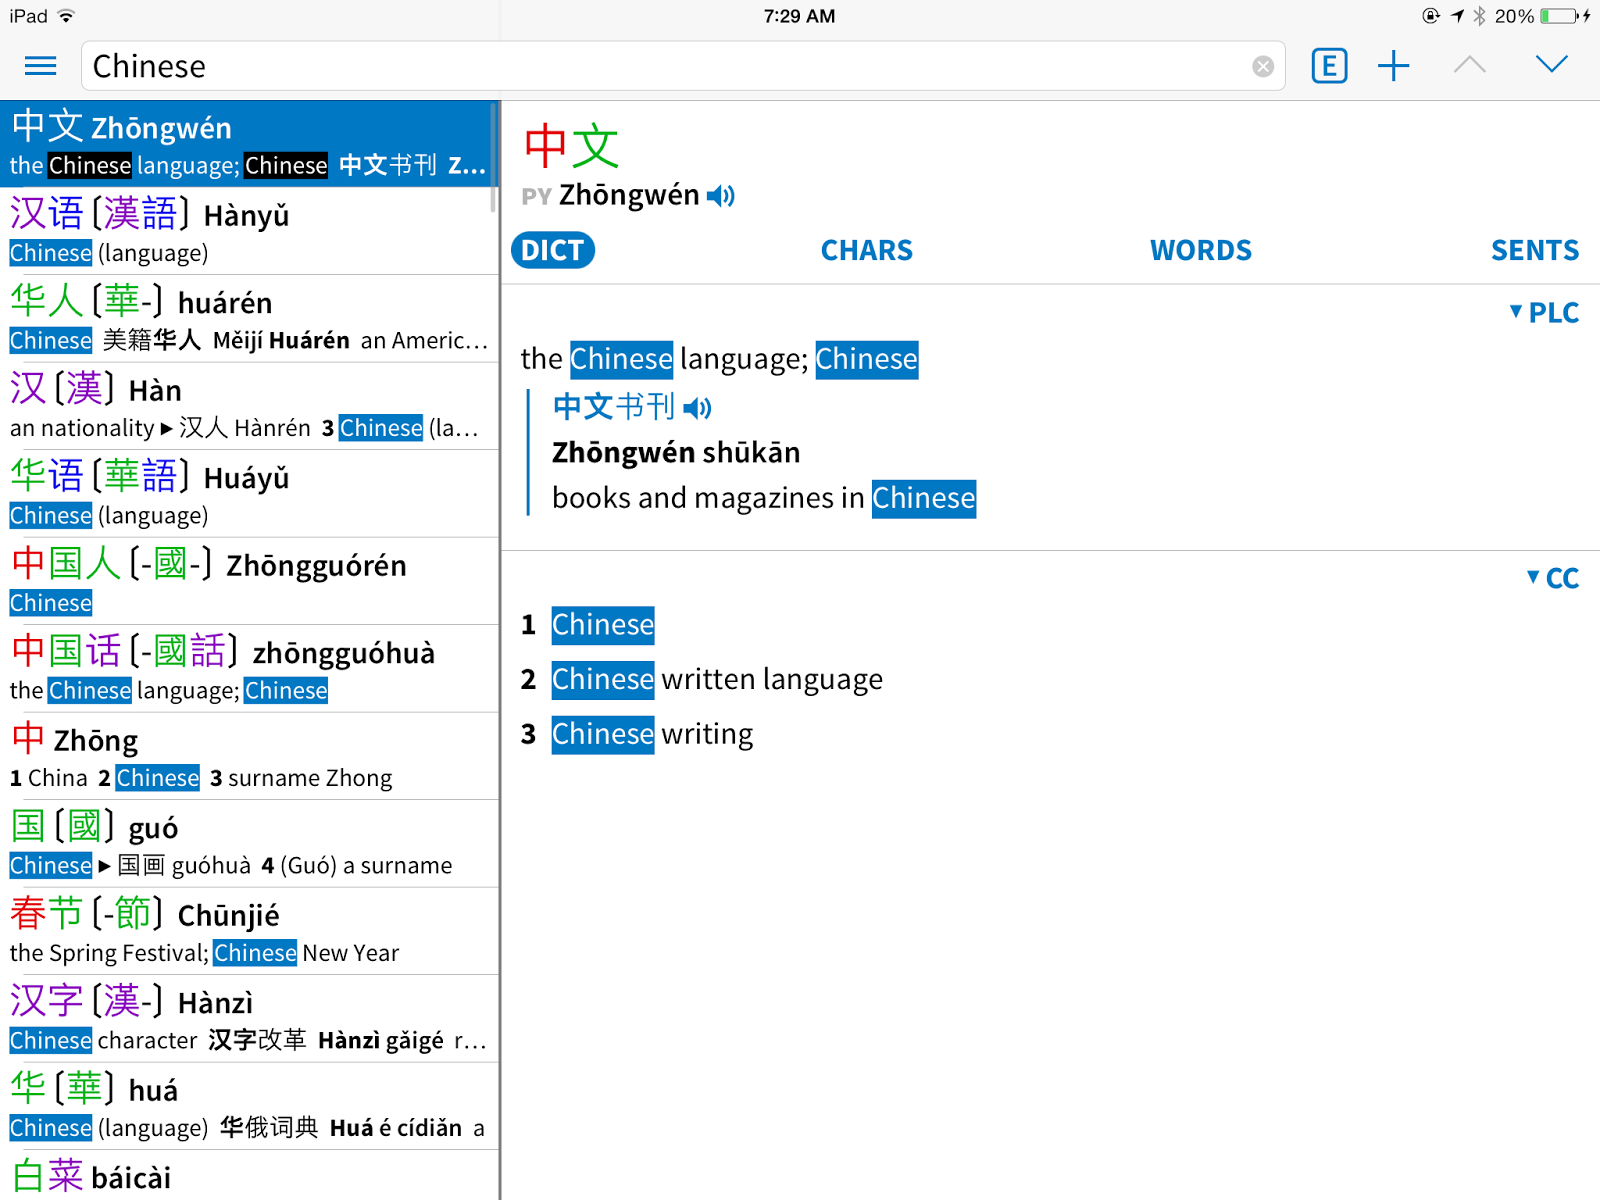Open the 中国人 Zhōngguórén sidebar entry
Image resolution: width=1600 pixels, height=1200 pixels.
click(x=250, y=580)
